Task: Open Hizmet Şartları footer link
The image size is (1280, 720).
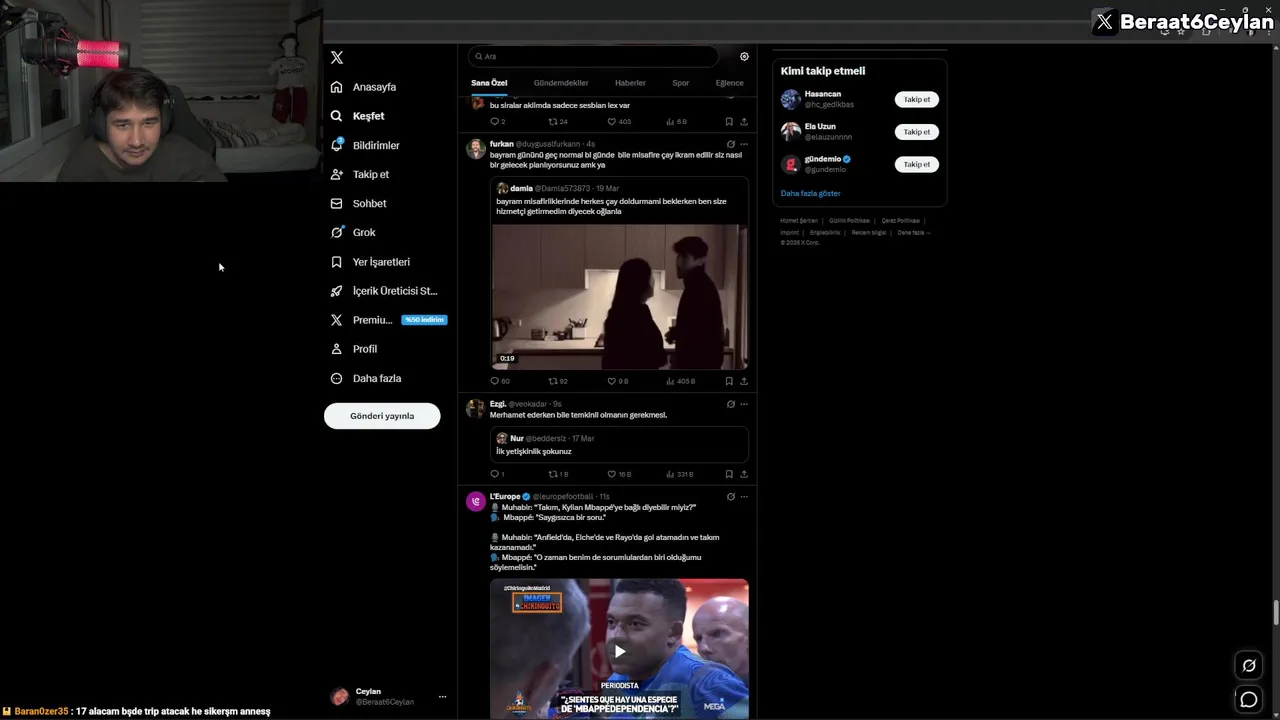Action: pyautogui.click(x=799, y=221)
